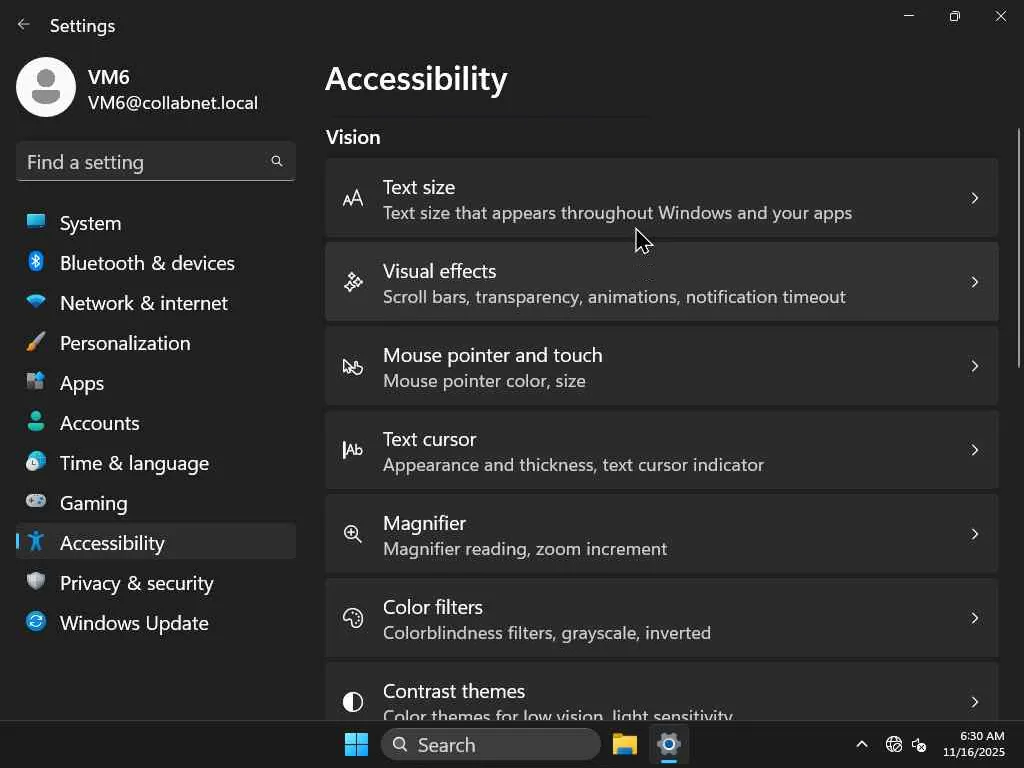The width and height of the screenshot is (1024, 768).
Task: Open the Windows Start menu
Action: click(356, 744)
